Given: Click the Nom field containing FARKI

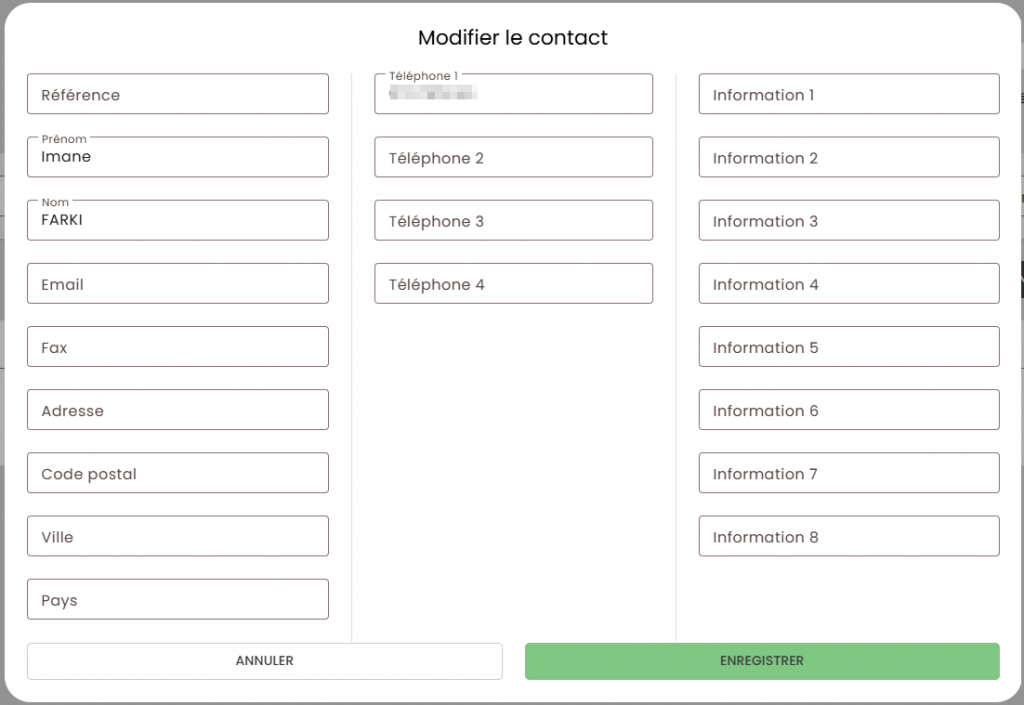Looking at the screenshot, I should (178, 220).
